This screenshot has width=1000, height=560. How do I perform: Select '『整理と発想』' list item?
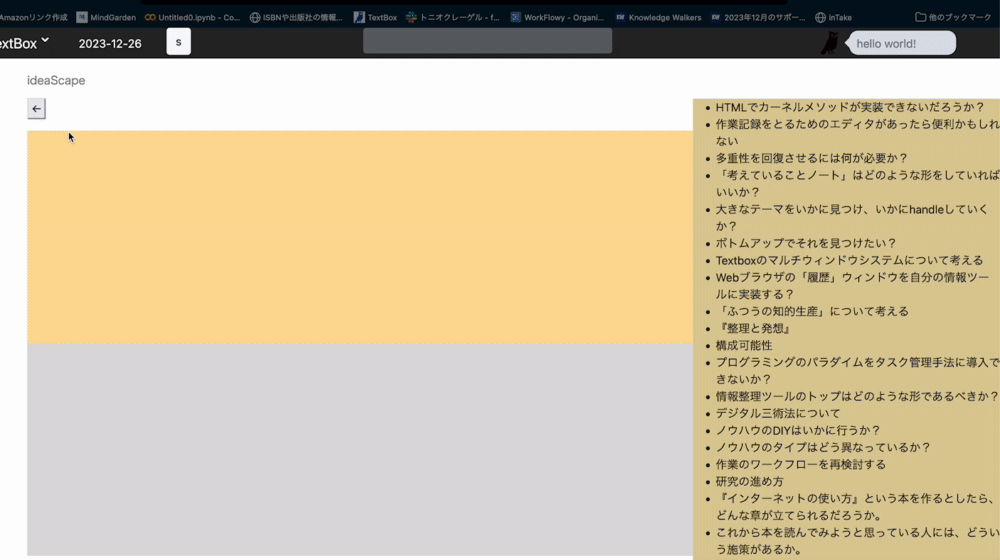(x=754, y=328)
